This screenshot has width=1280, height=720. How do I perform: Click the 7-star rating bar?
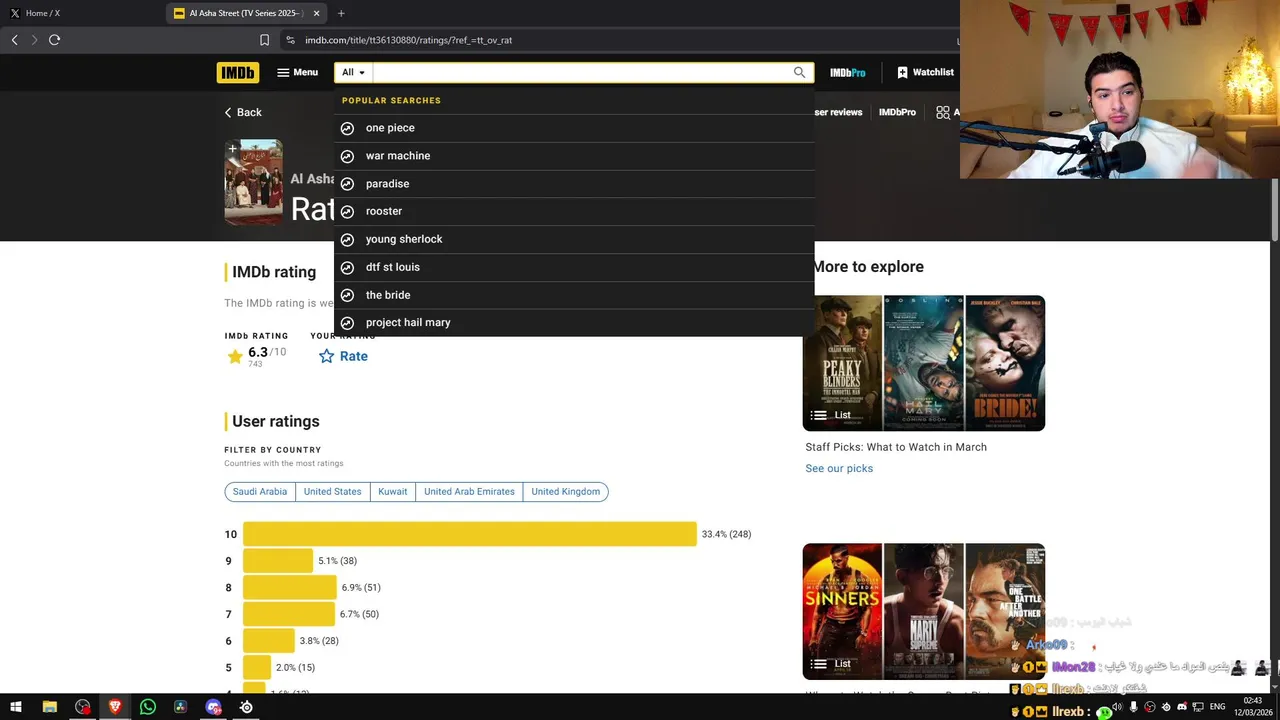[x=289, y=614]
